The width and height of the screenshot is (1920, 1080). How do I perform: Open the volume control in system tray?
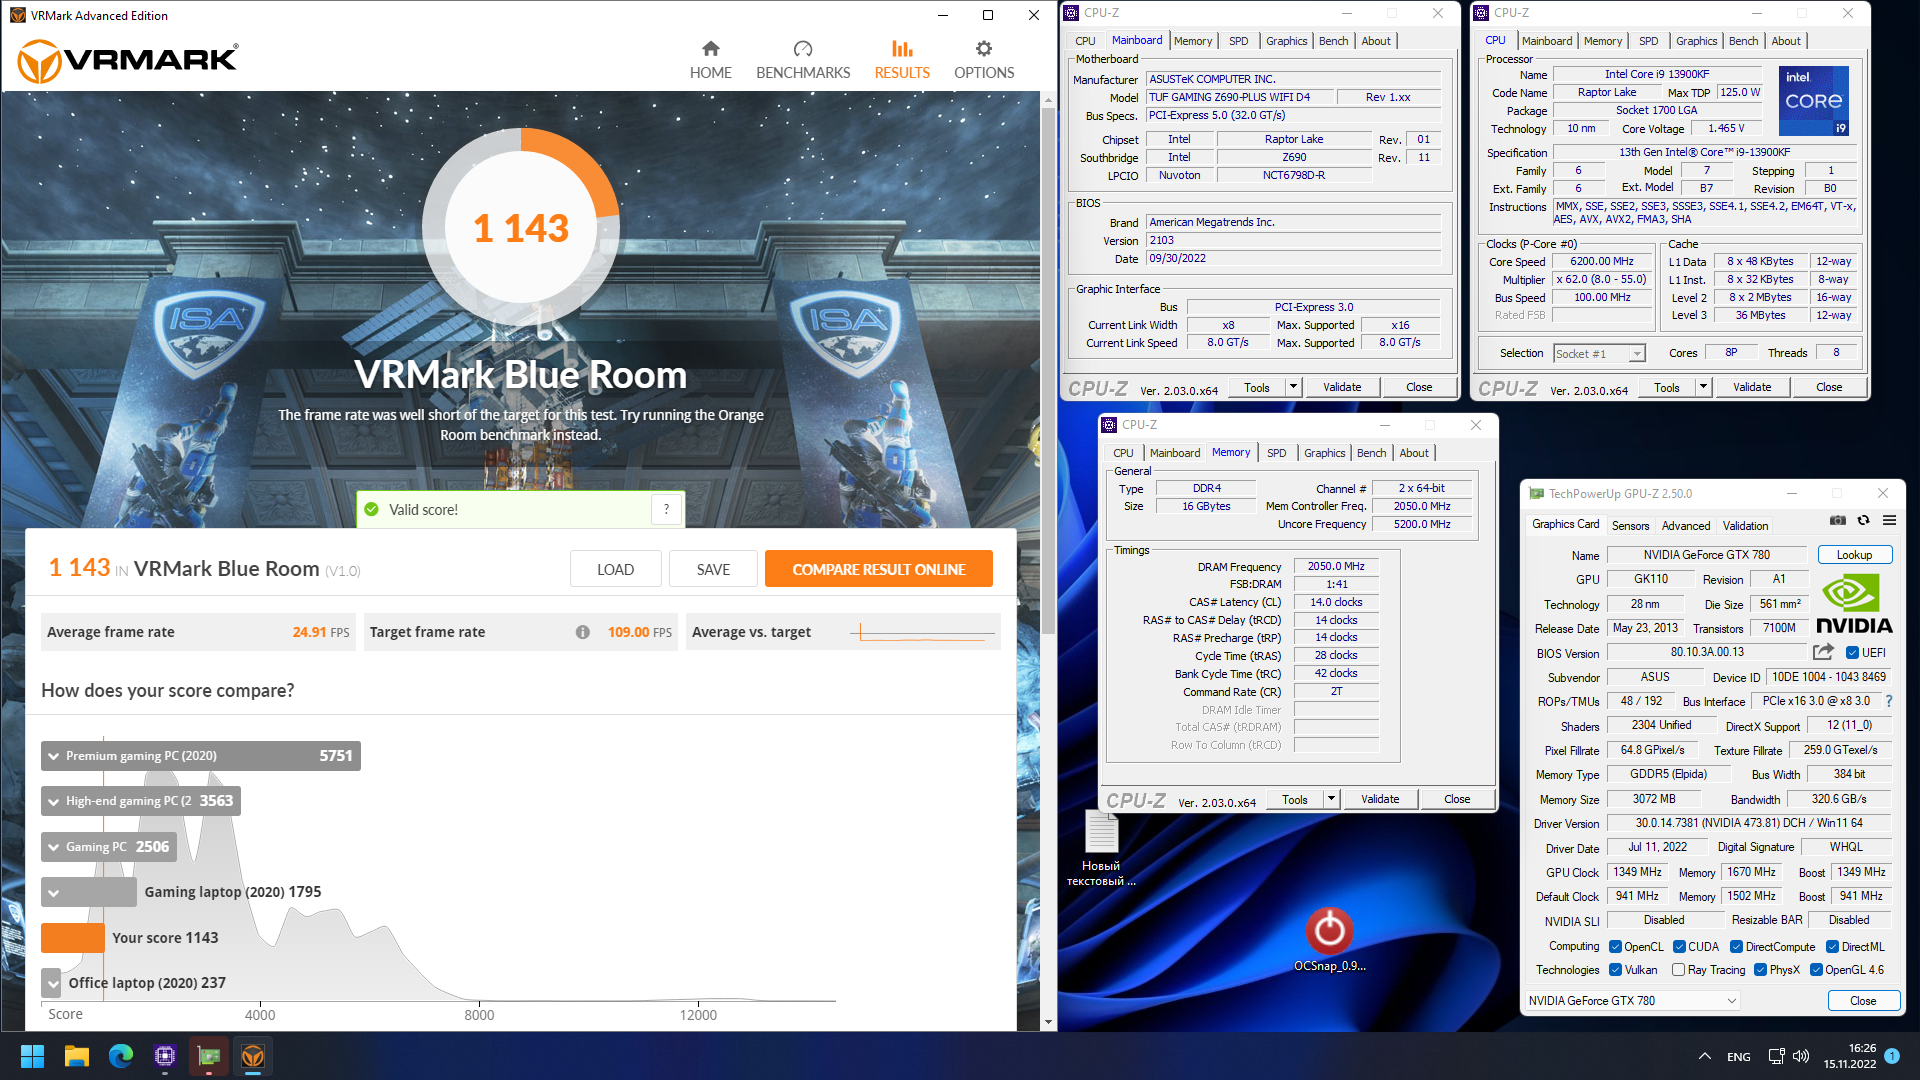pyautogui.click(x=1801, y=1056)
